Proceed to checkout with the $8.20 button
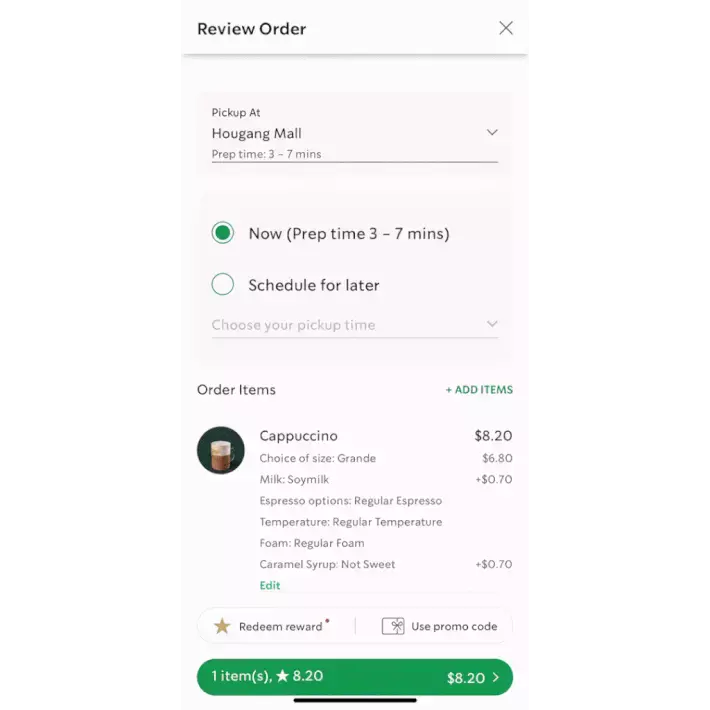Viewport: 710px width, 710px height. click(355, 677)
